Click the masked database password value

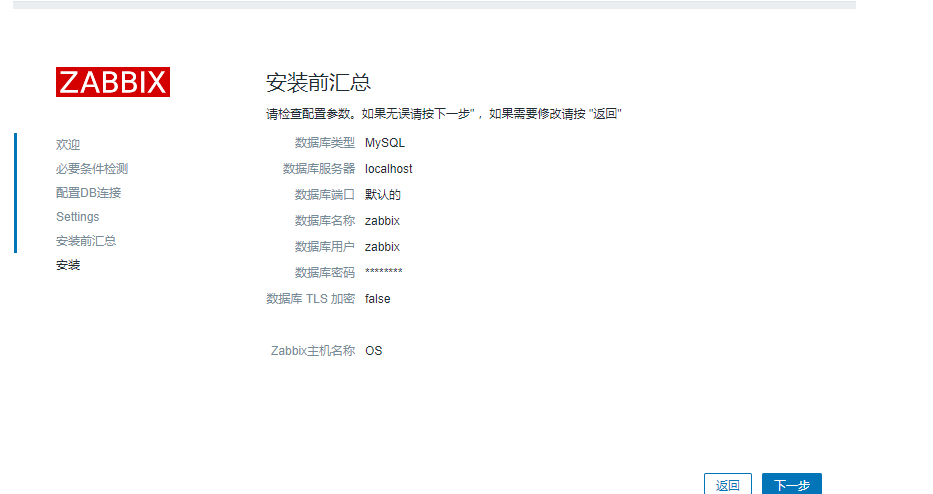click(383, 272)
